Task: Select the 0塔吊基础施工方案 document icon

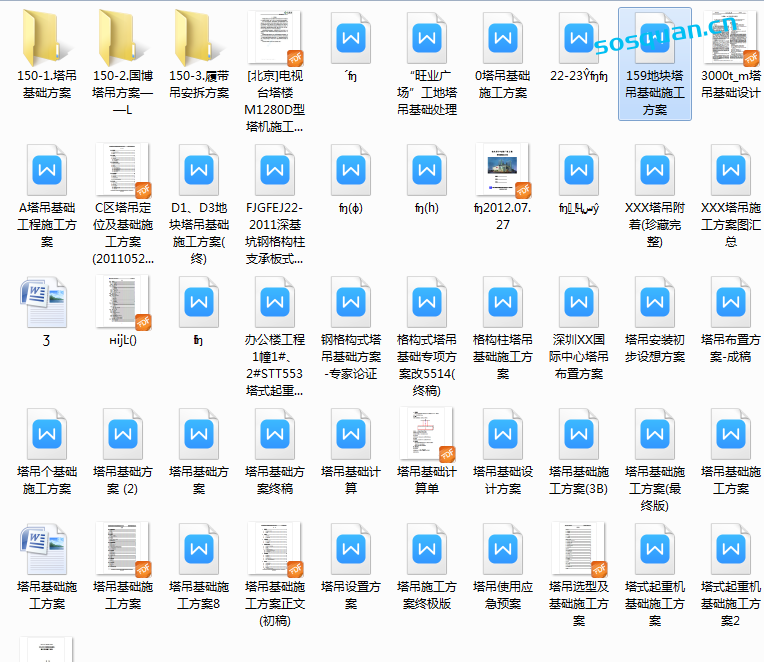Action: (502, 38)
